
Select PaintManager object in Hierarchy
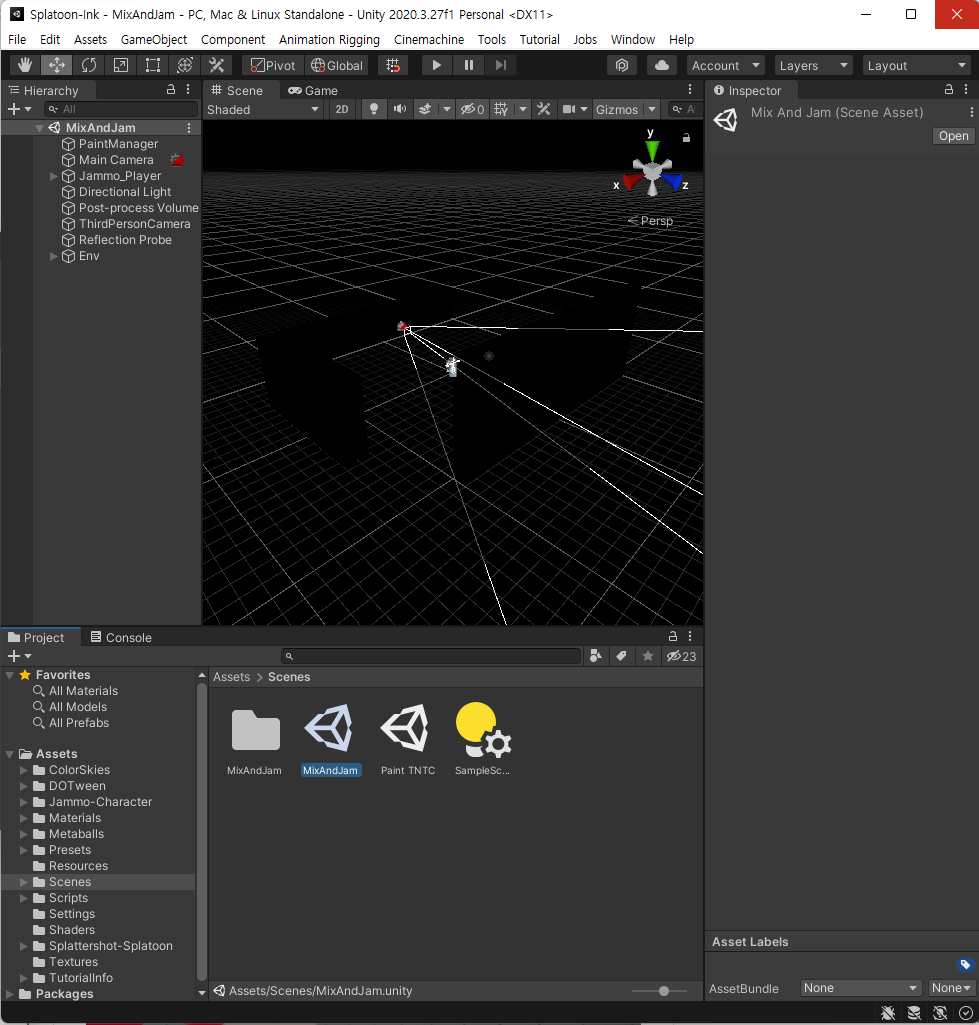point(118,144)
